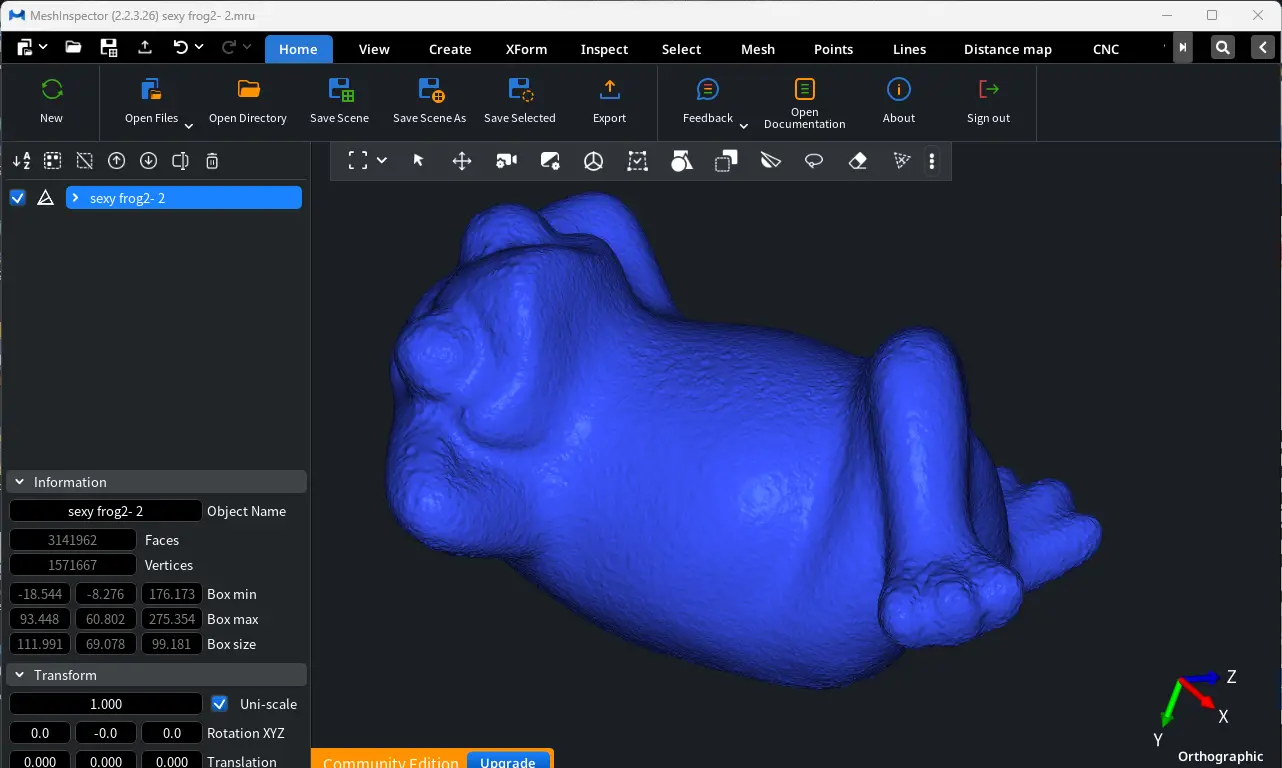This screenshot has height=768, width=1282.
Task: Delete selected object with trash icon
Action: point(212,161)
